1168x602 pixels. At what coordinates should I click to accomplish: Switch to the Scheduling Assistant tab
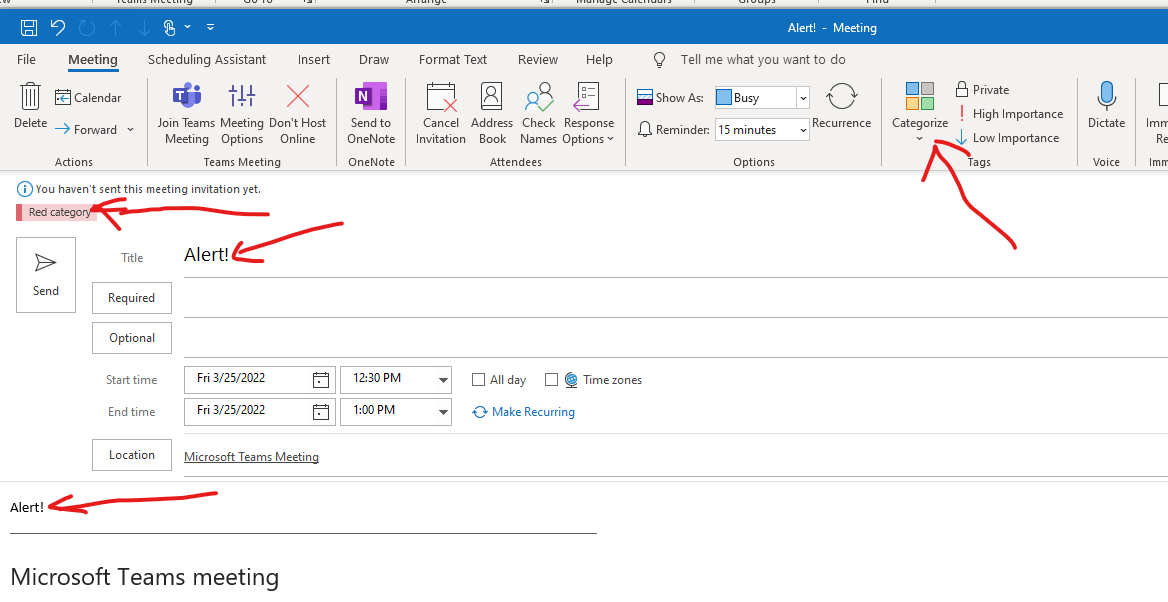[206, 59]
